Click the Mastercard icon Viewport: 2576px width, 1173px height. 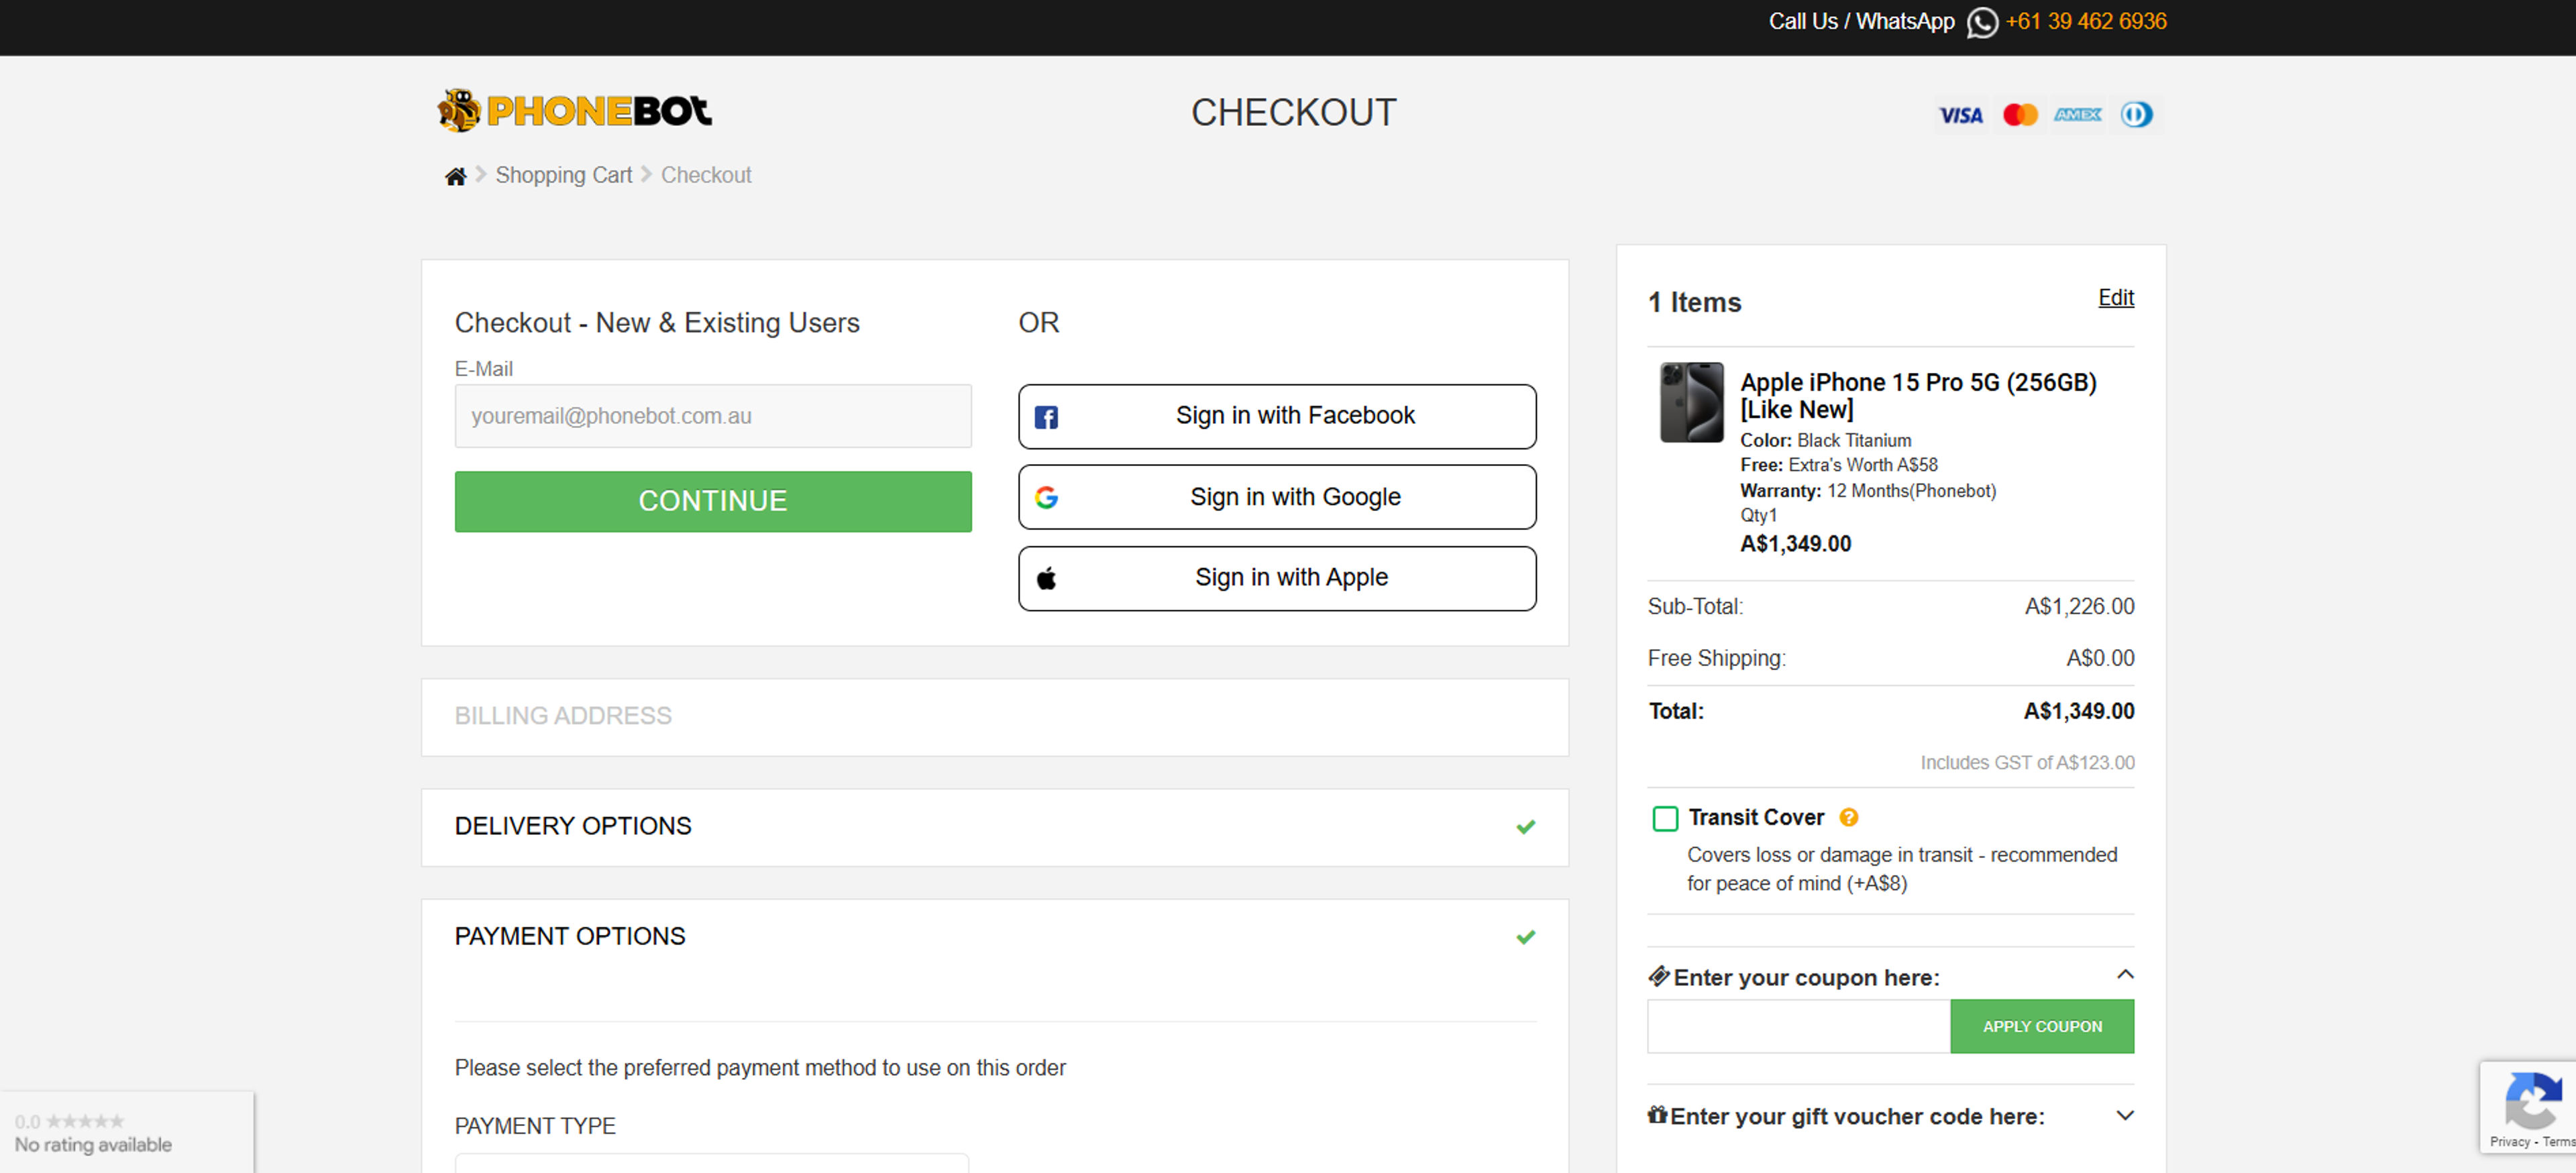(2020, 115)
